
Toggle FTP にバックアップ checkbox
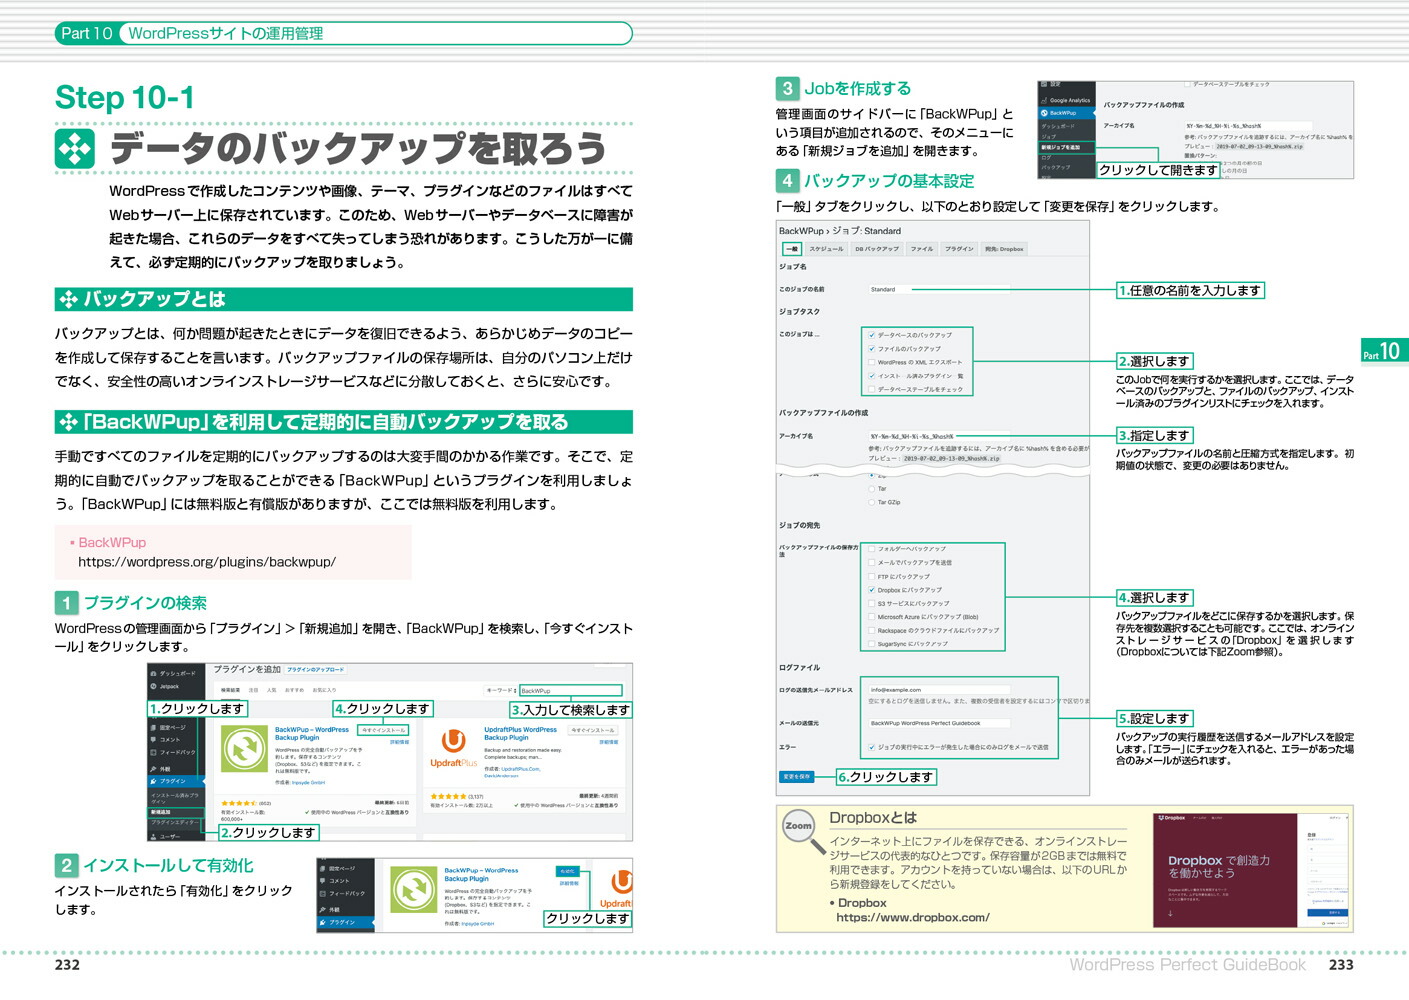[872, 577]
